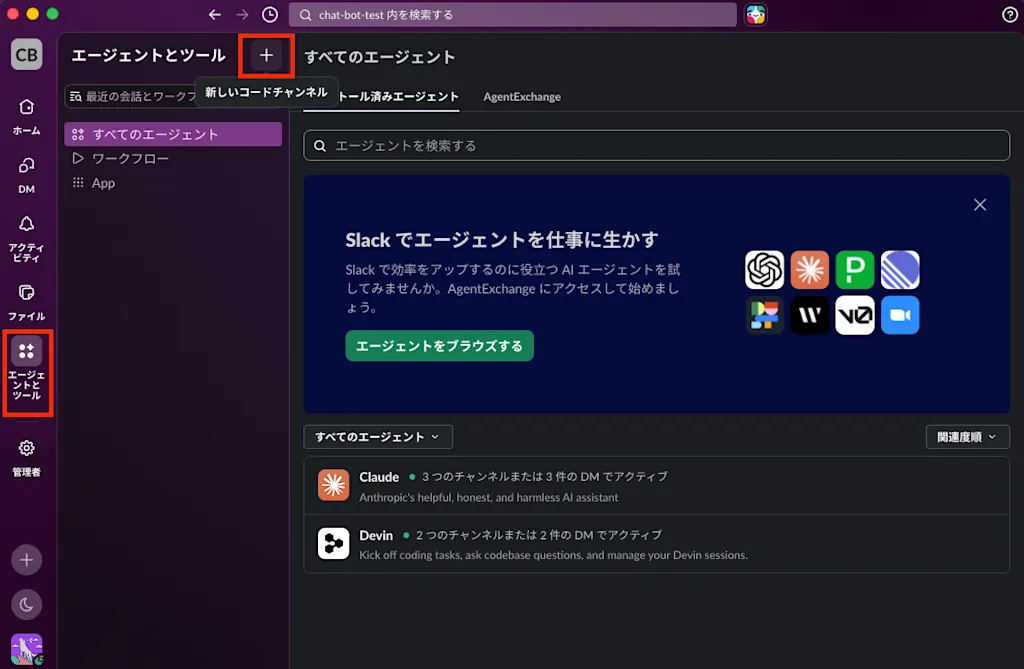Open the Home sidebar section
Viewport: 1024px width, 669px height.
point(26,116)
